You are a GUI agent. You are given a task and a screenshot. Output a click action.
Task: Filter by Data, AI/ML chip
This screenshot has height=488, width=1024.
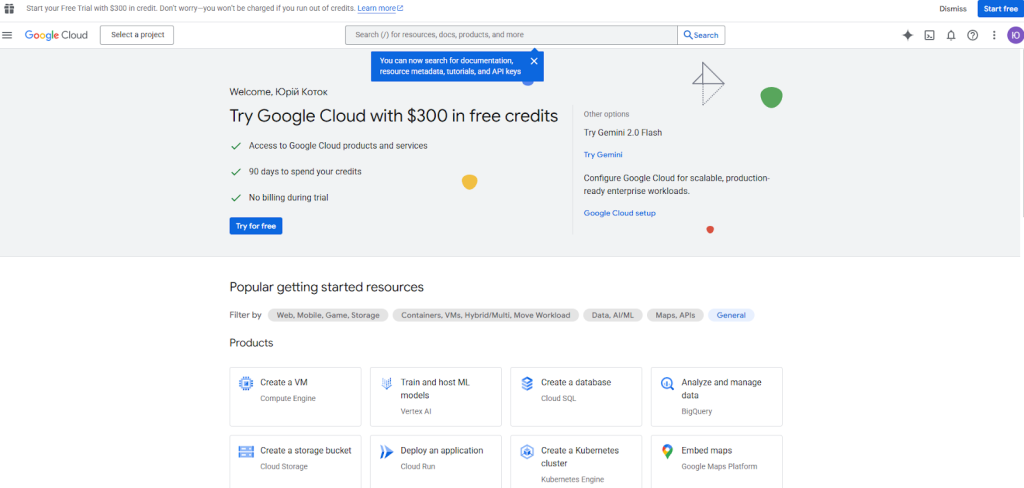click(612, 315)
